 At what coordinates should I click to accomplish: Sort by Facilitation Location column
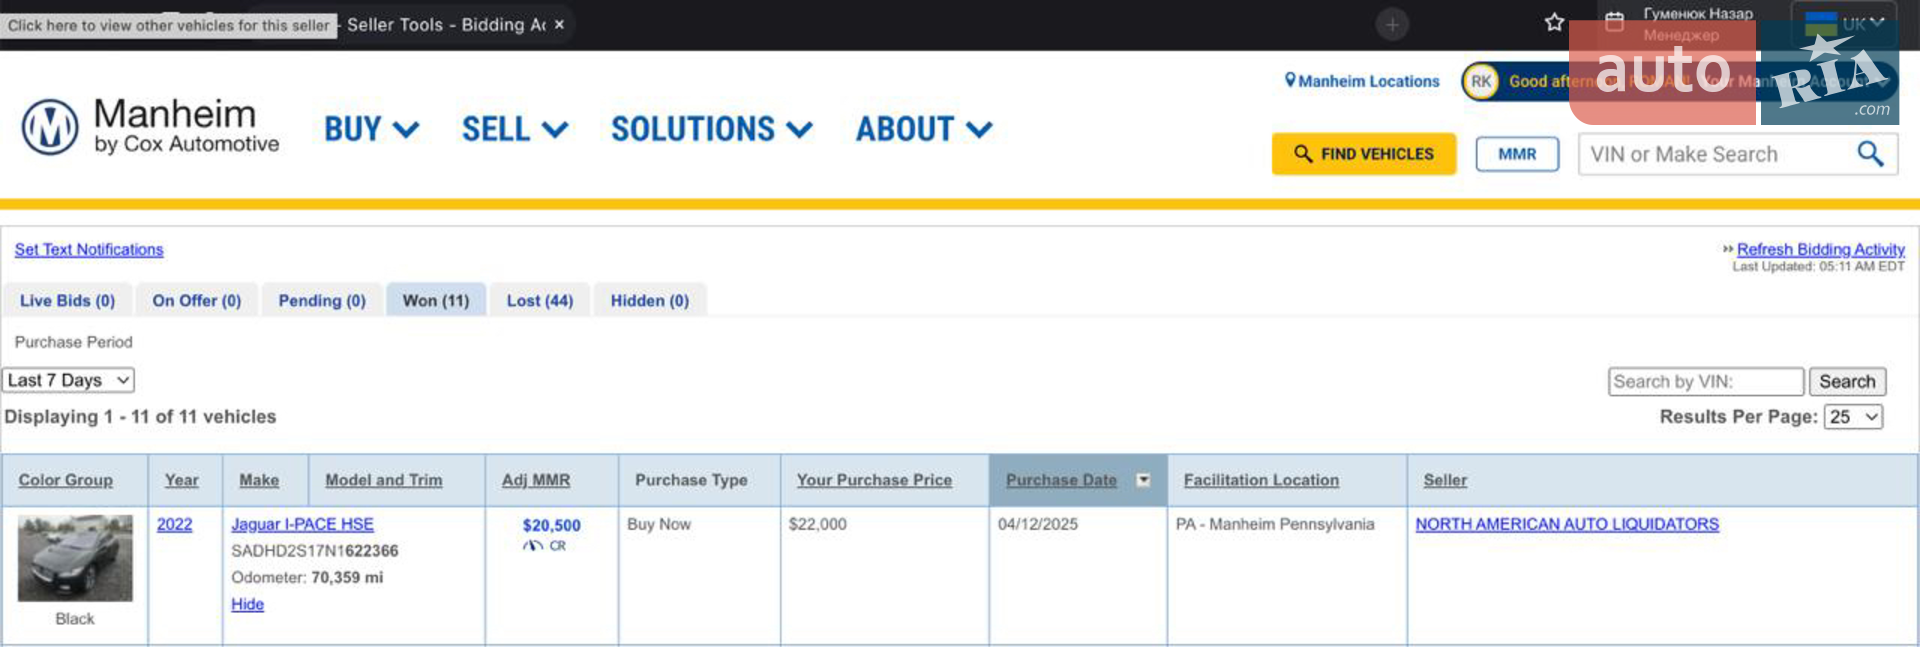click(x=1261, y=480)
